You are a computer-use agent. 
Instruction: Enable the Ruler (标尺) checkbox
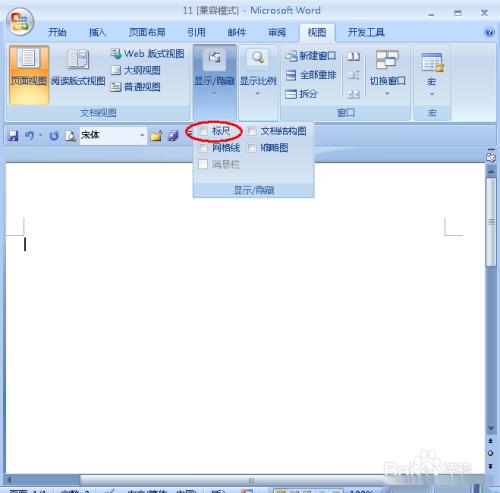coord(203,131)
